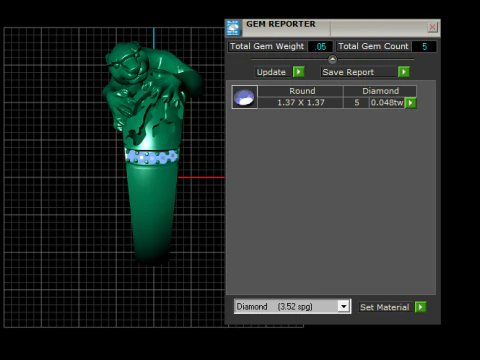
Task: Click the green arrow next to Set Material
Action: [421, 307]
